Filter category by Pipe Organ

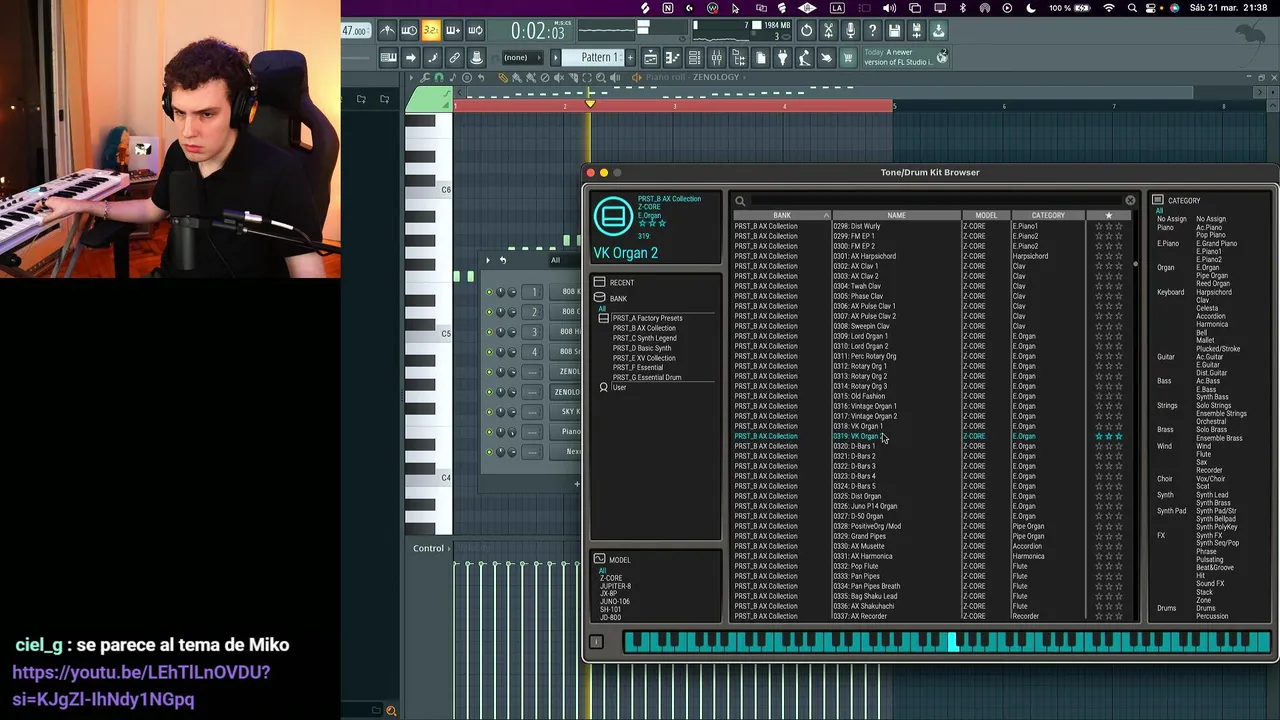click(x=1212, y=276)
